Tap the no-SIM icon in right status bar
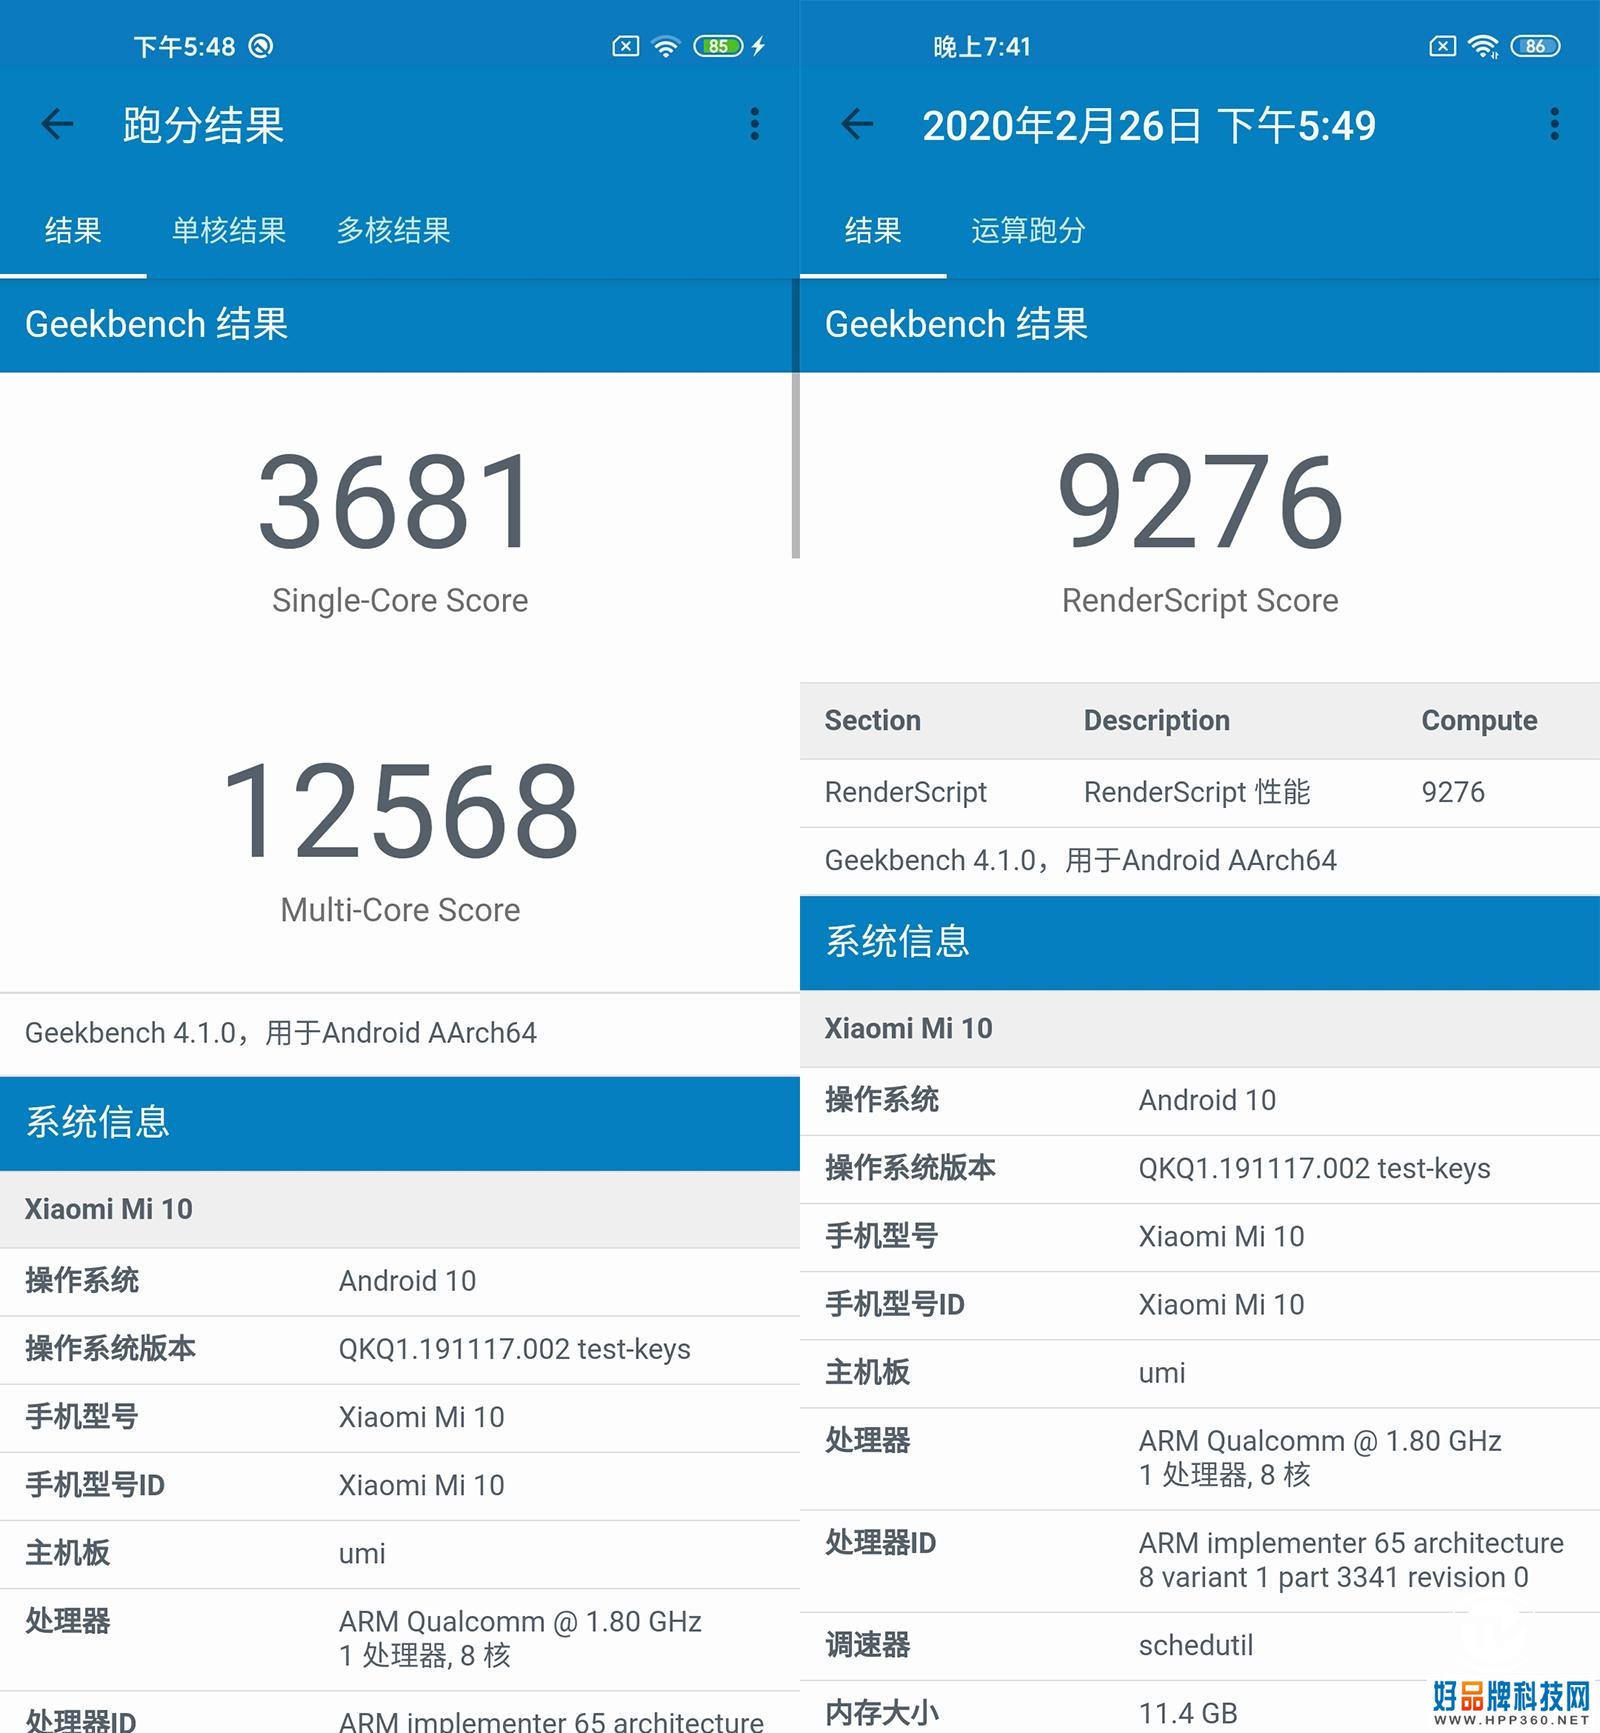The height and width of the screenshot is (1733, 1600). click(x=1443, y=46)
